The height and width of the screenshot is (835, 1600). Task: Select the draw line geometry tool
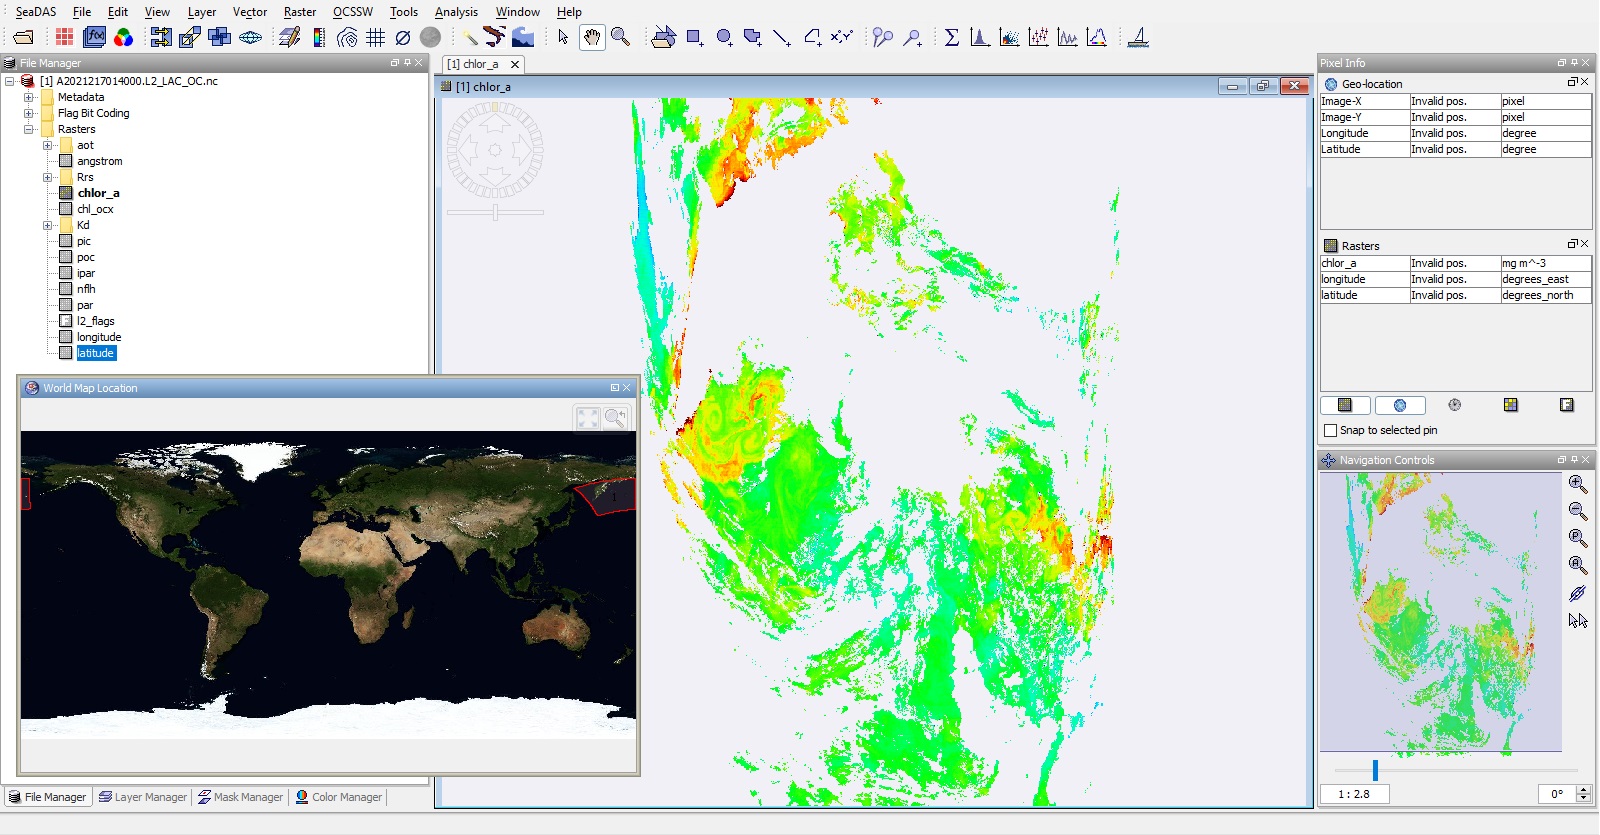point(782,38)
